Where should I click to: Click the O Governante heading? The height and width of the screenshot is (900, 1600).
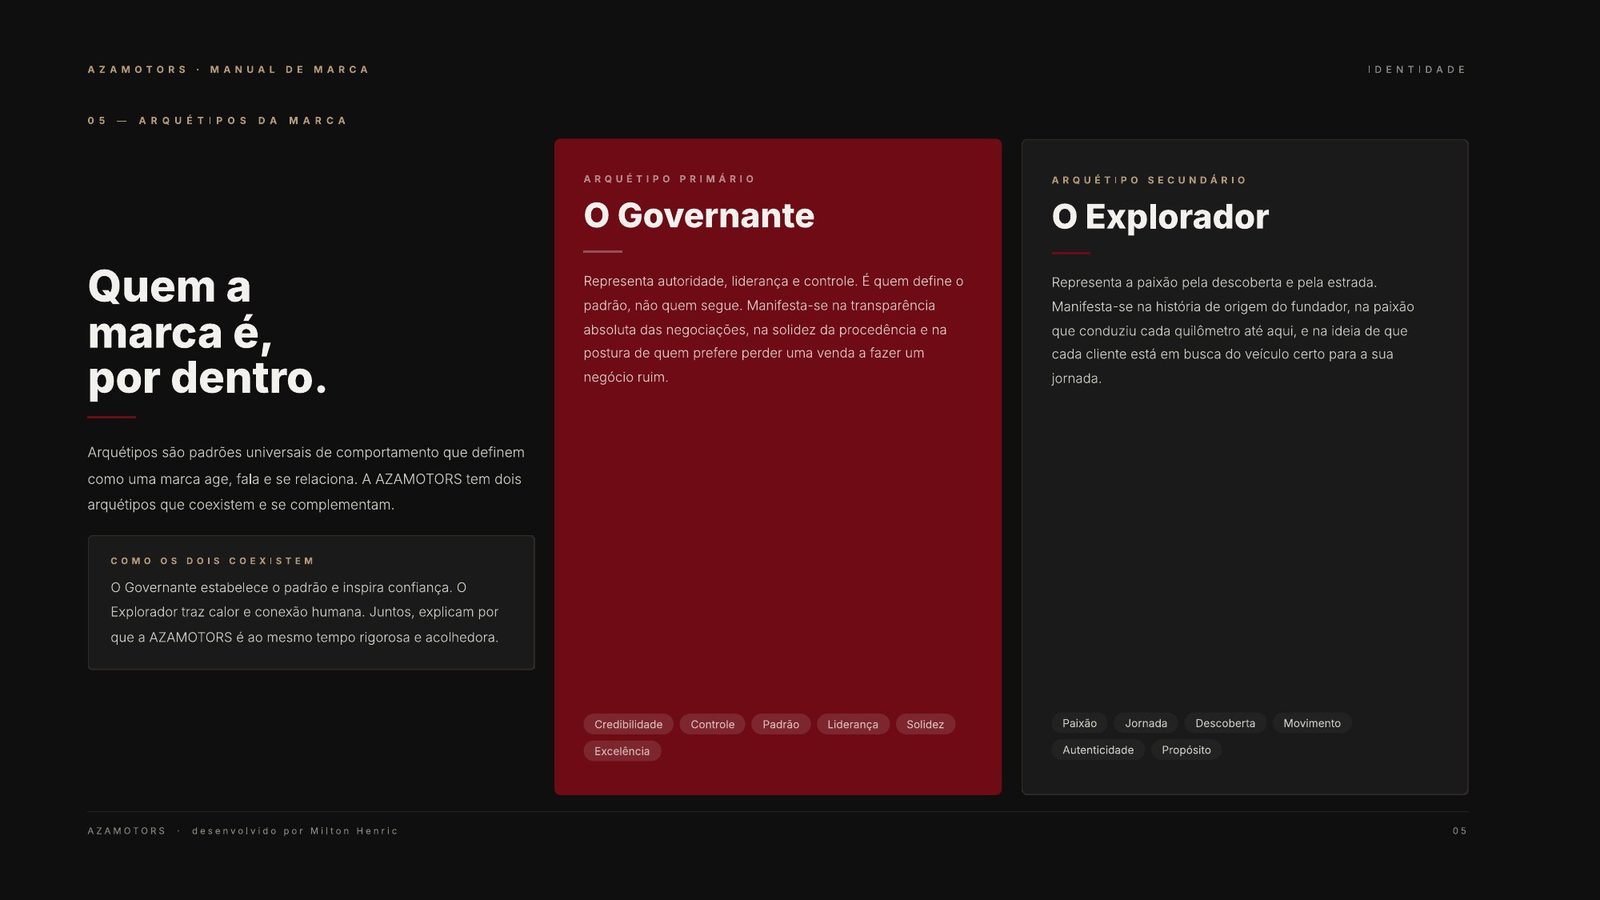point(699,216)
